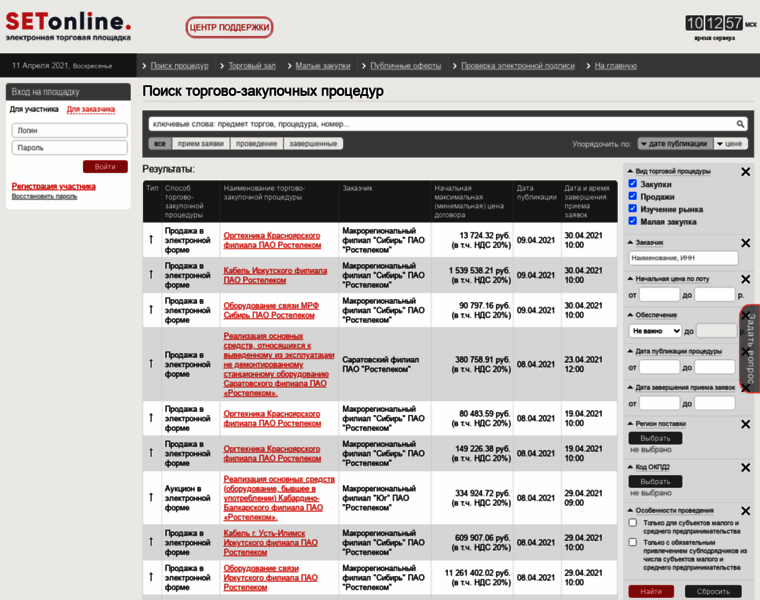This screenshot has height=600, width=760.
Task: Select the 'все' status filter tab
Action: pyautogui.click(x=159, y=143)
